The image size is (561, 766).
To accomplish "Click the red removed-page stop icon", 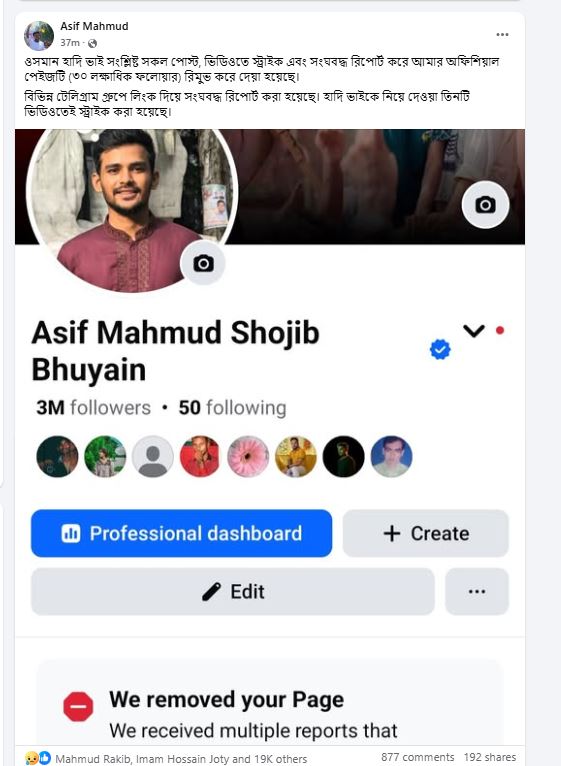I will (x=78, y=707).
